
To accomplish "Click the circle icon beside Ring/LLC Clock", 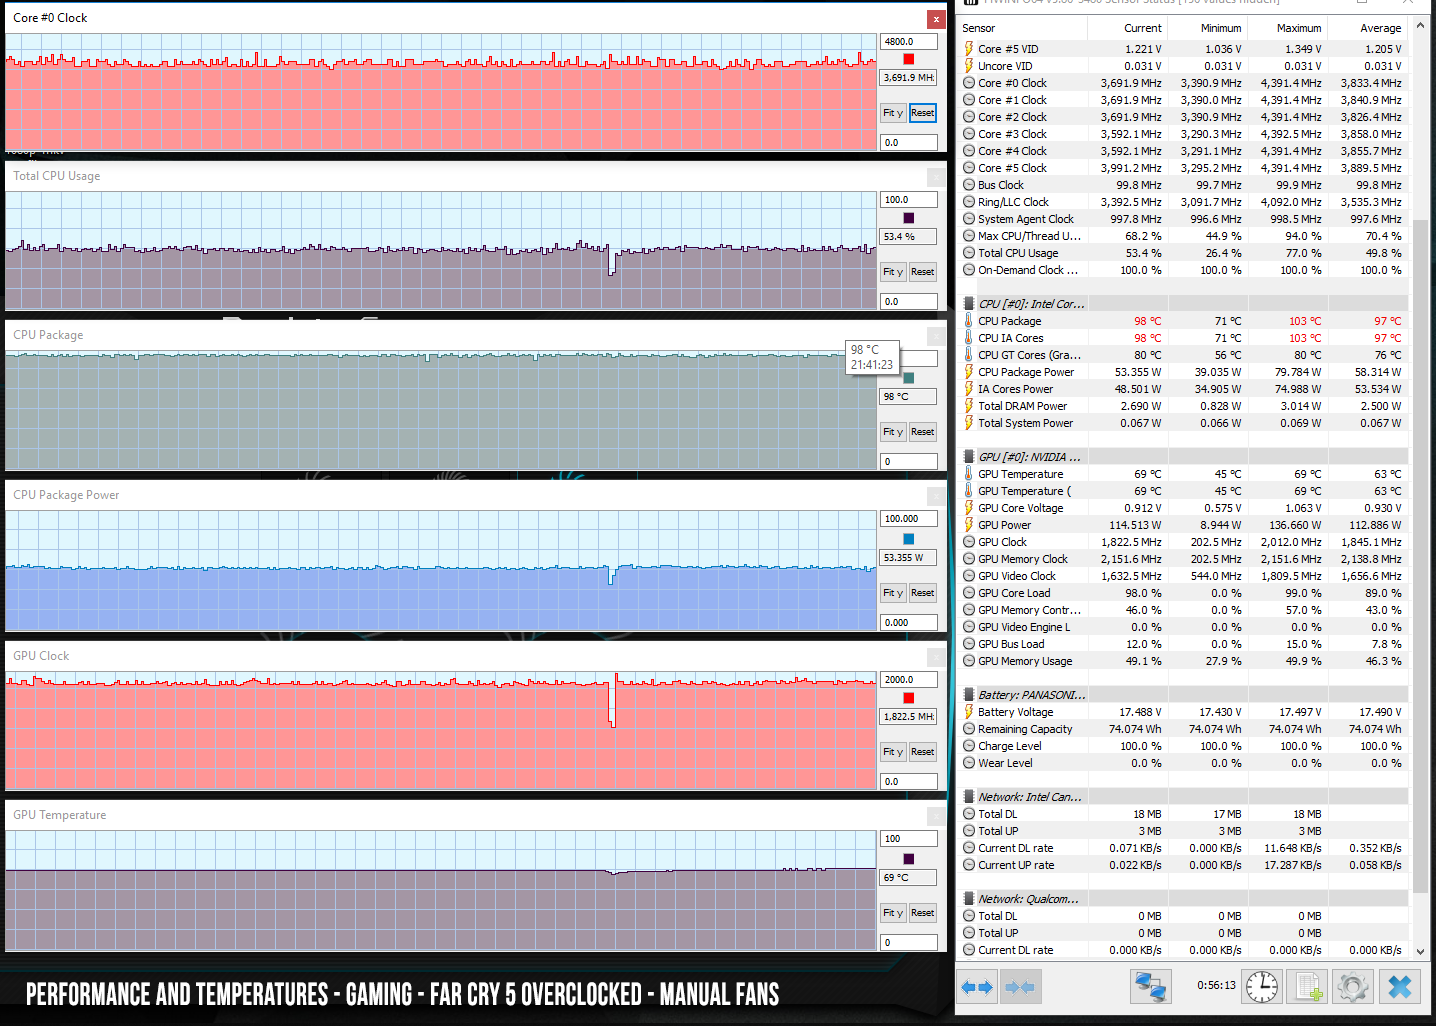I will pos(969,202).
